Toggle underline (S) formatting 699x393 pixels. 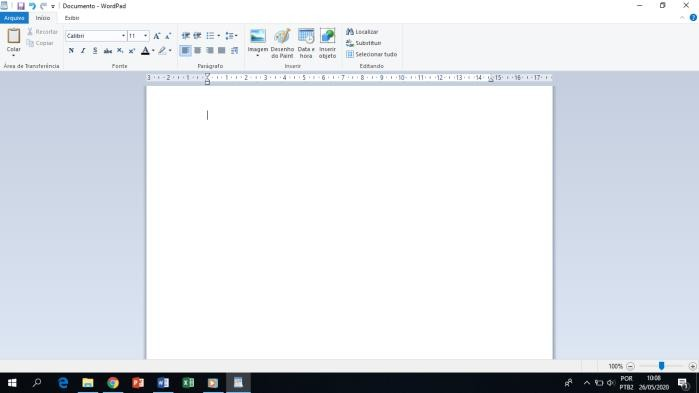[x=95, y=51]
